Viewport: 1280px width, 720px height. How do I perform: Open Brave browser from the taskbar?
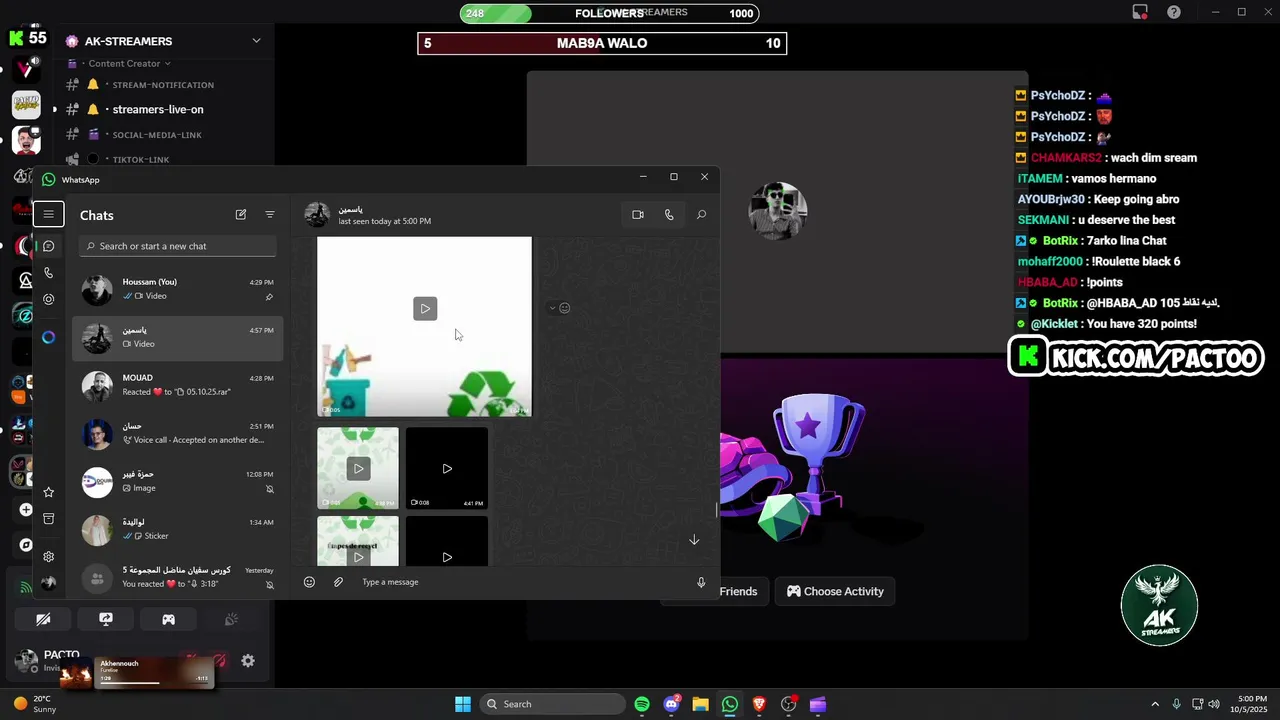pos(759,704)
